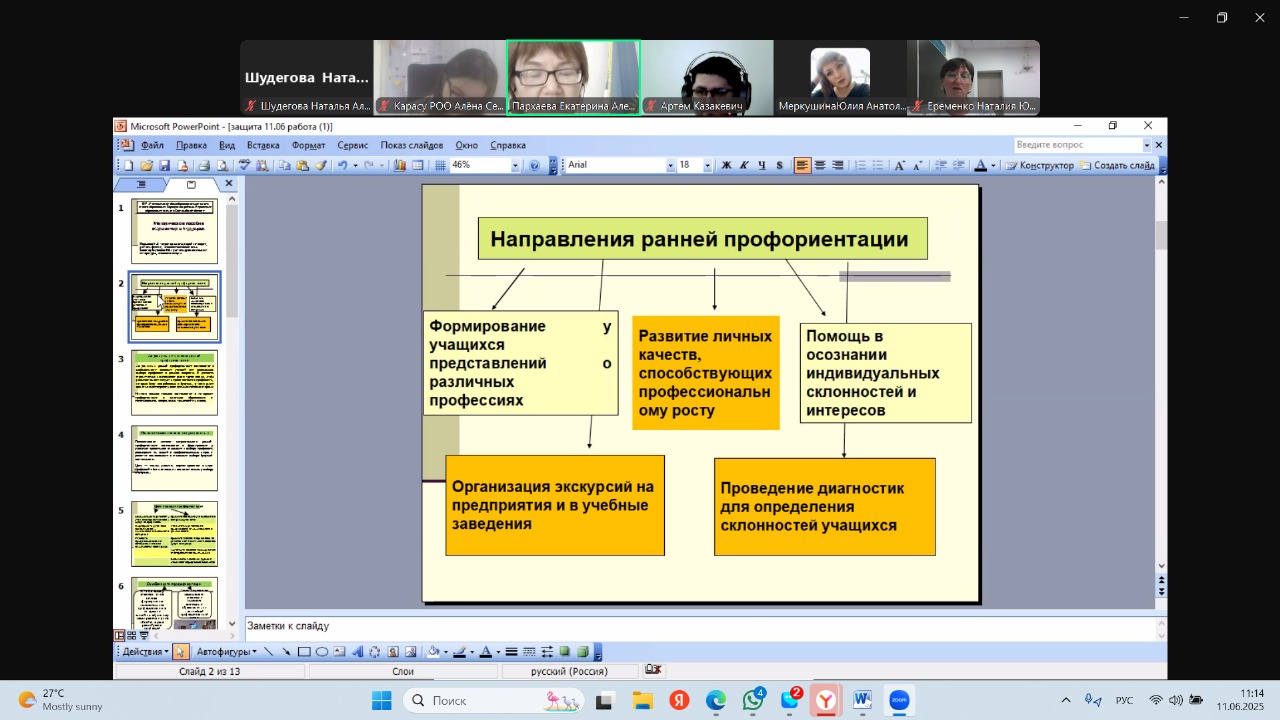Toggle center text alignment

pos(820,166)
